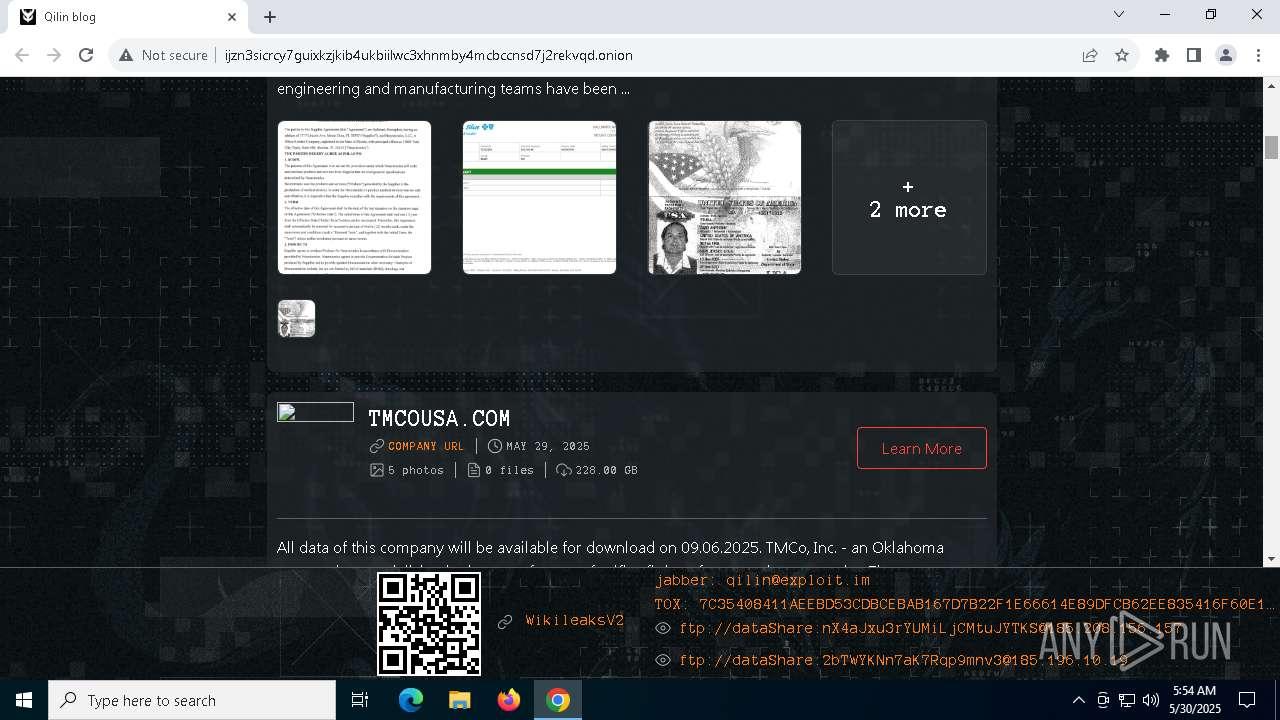Screen dimensions: 1280x720
Task: Click the Not secure warning icon
Action: [126, 55]
